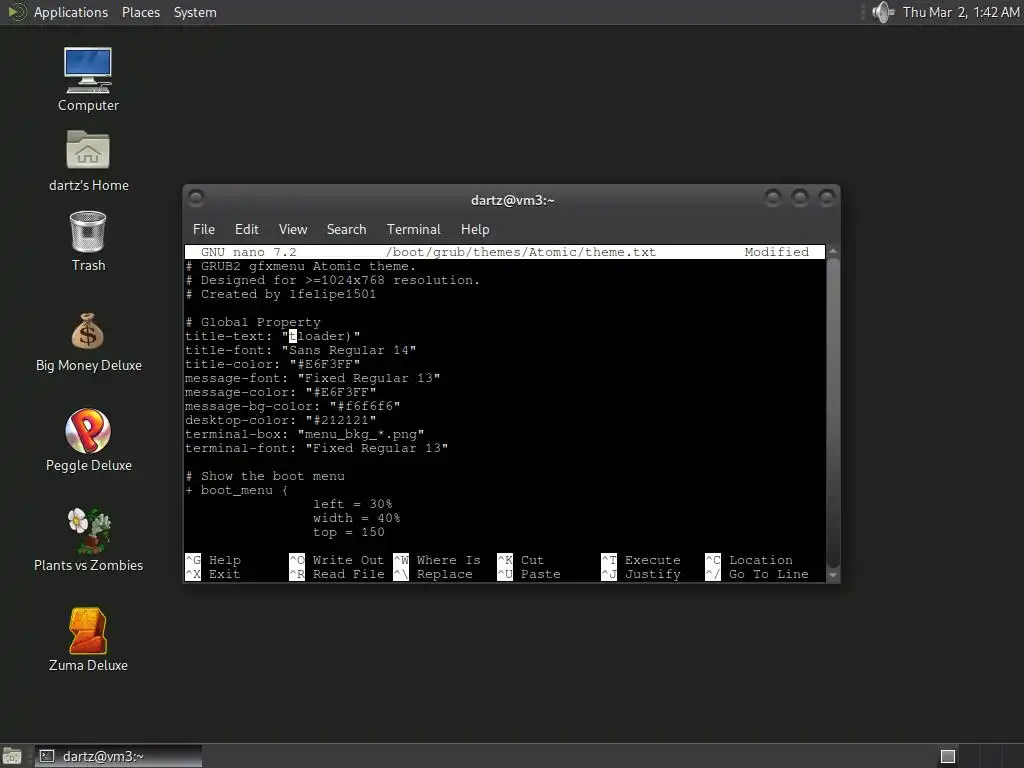Open the terminal View menu
Viewport: 1024px width, 768px height.
(x=293, y=229)
